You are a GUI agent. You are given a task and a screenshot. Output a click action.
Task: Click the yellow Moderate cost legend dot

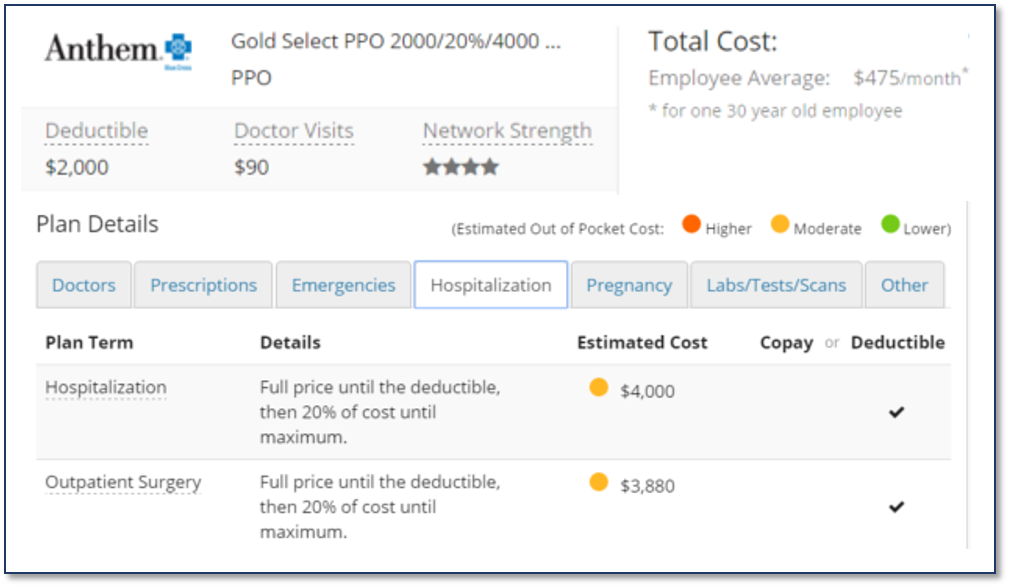pyautogui.click(x=780, y=224)
